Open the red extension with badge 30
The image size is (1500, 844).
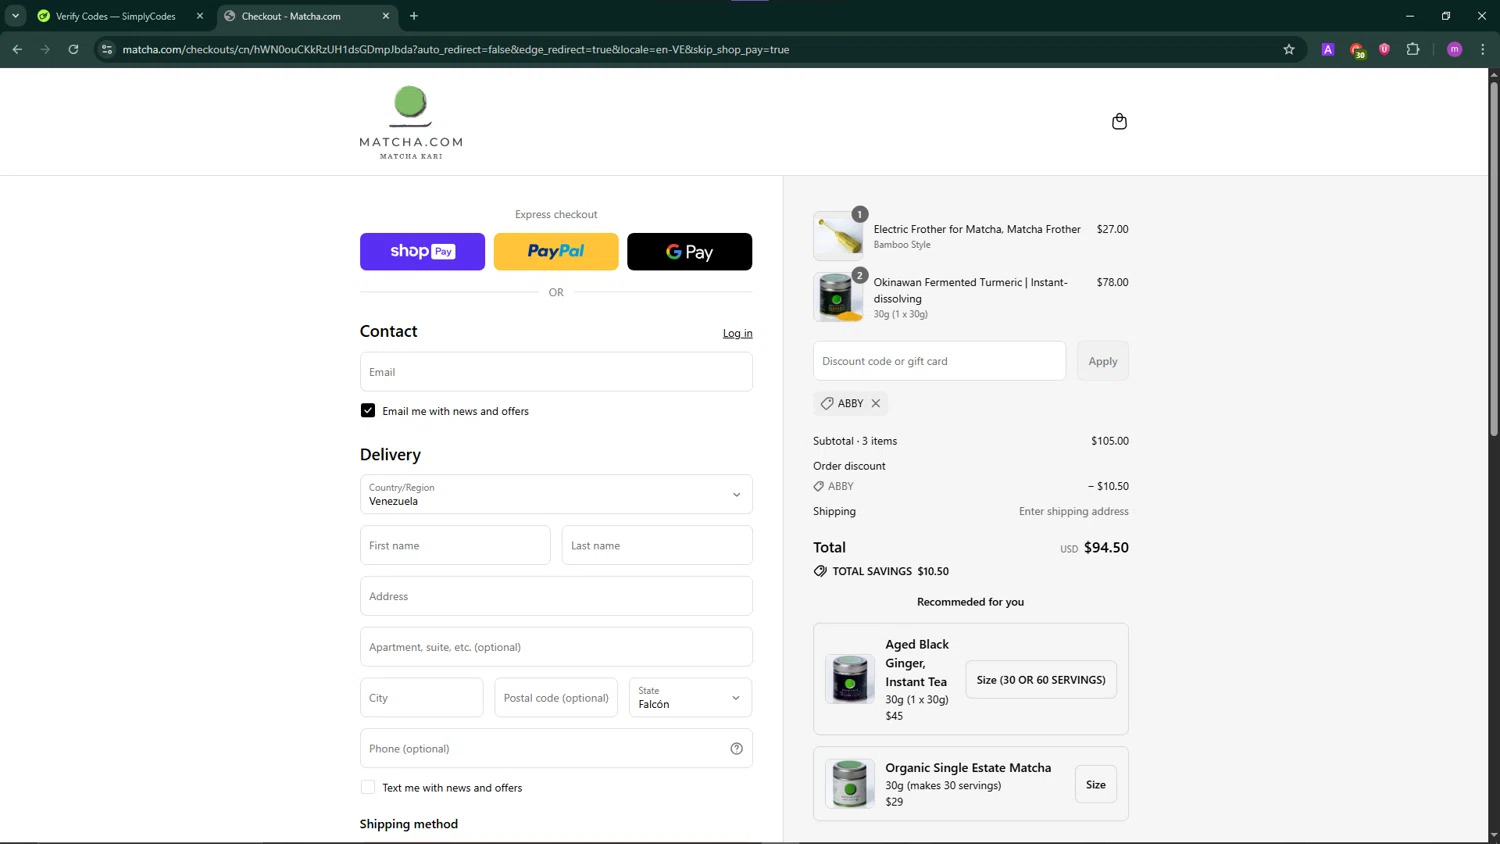point(1357,50)
